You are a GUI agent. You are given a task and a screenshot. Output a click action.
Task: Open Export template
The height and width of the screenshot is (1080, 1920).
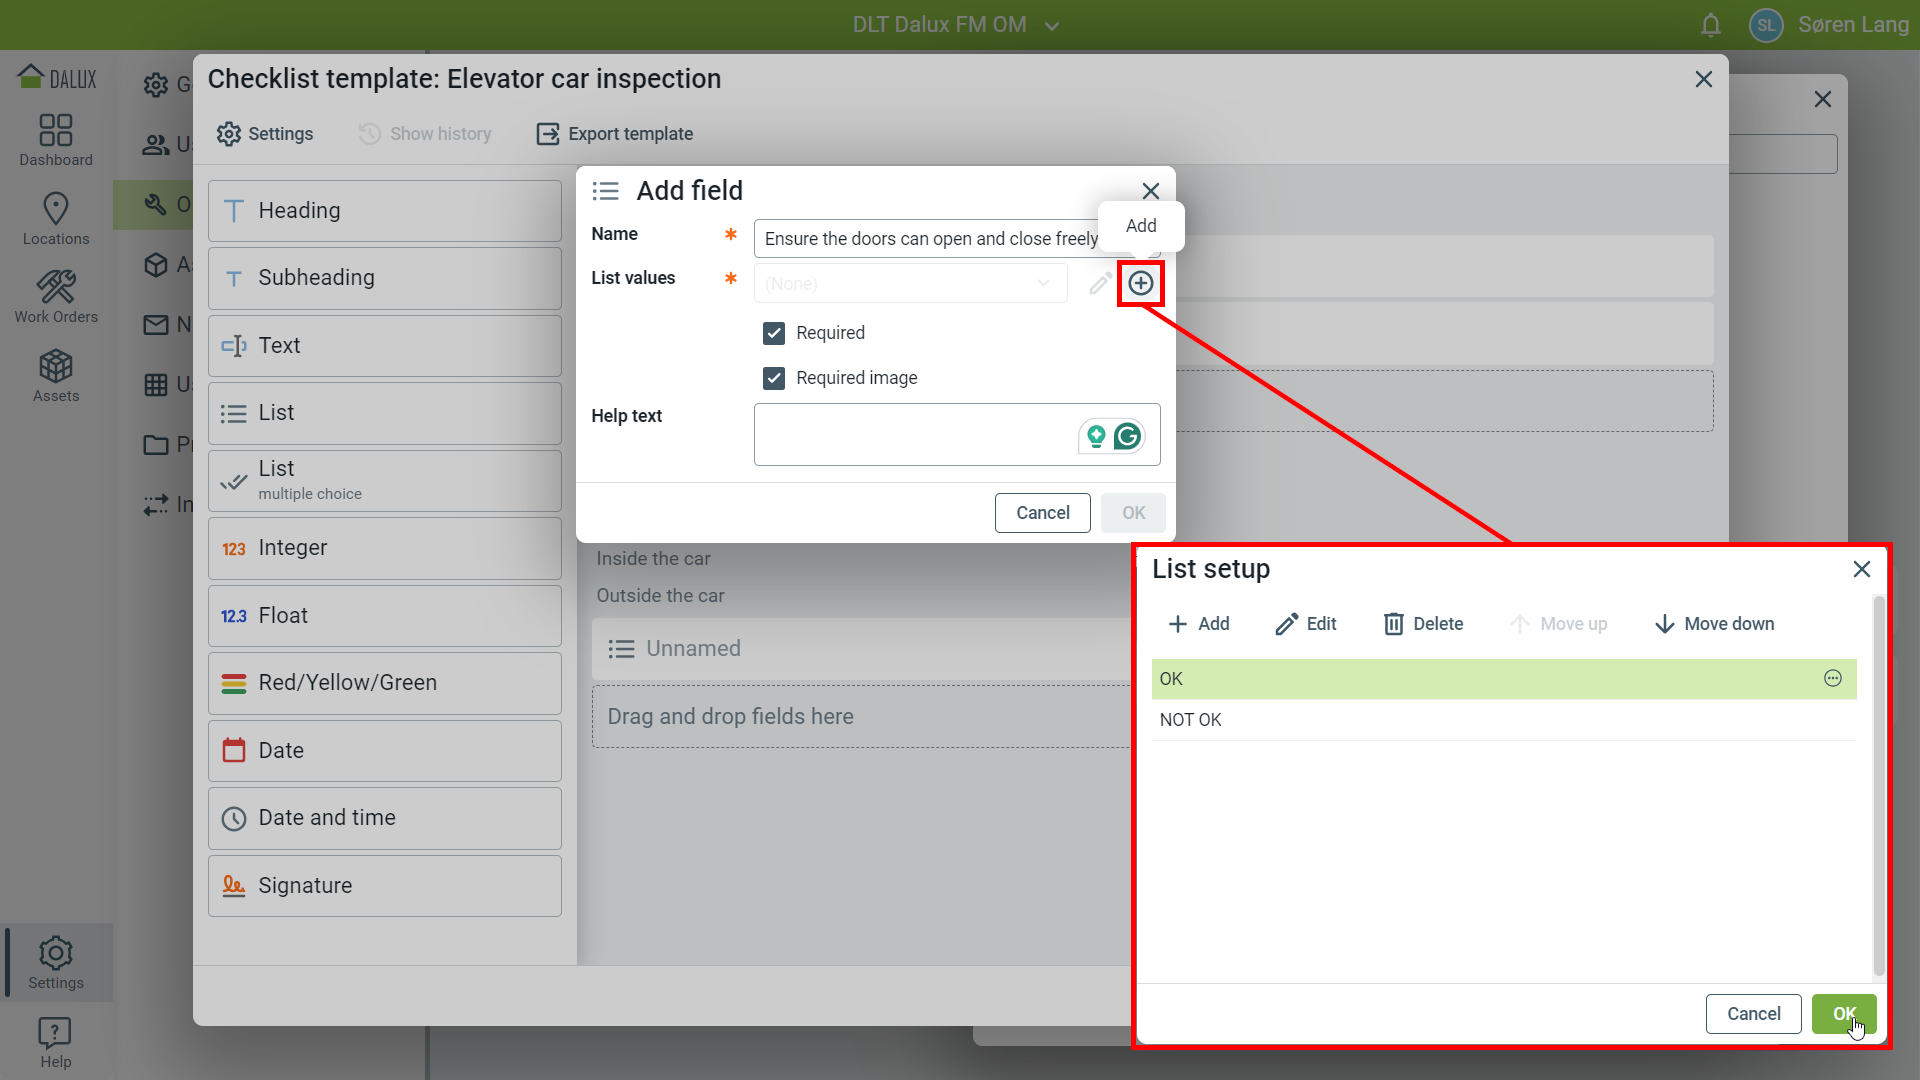(615, 134)
